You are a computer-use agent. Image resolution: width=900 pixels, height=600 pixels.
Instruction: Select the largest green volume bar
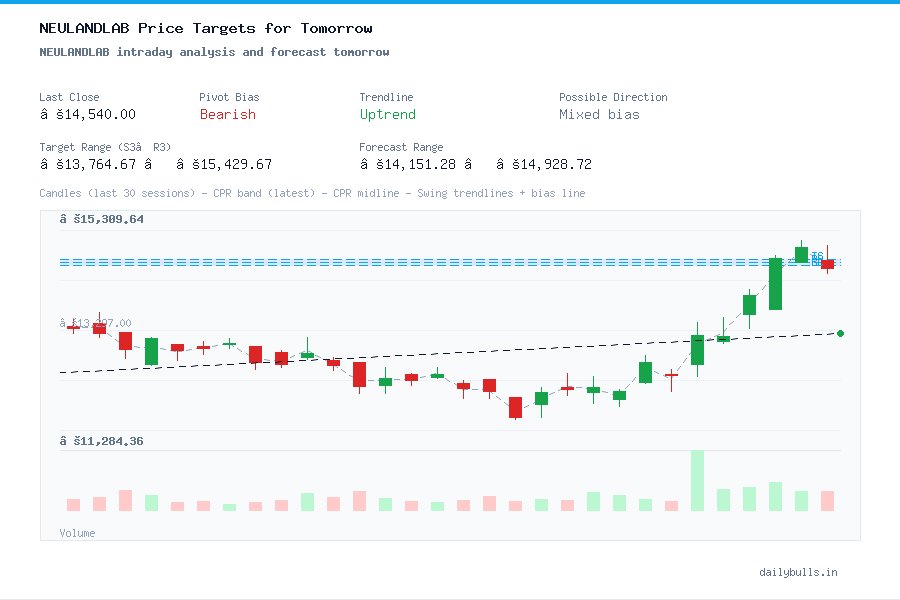tap(697, 482)
